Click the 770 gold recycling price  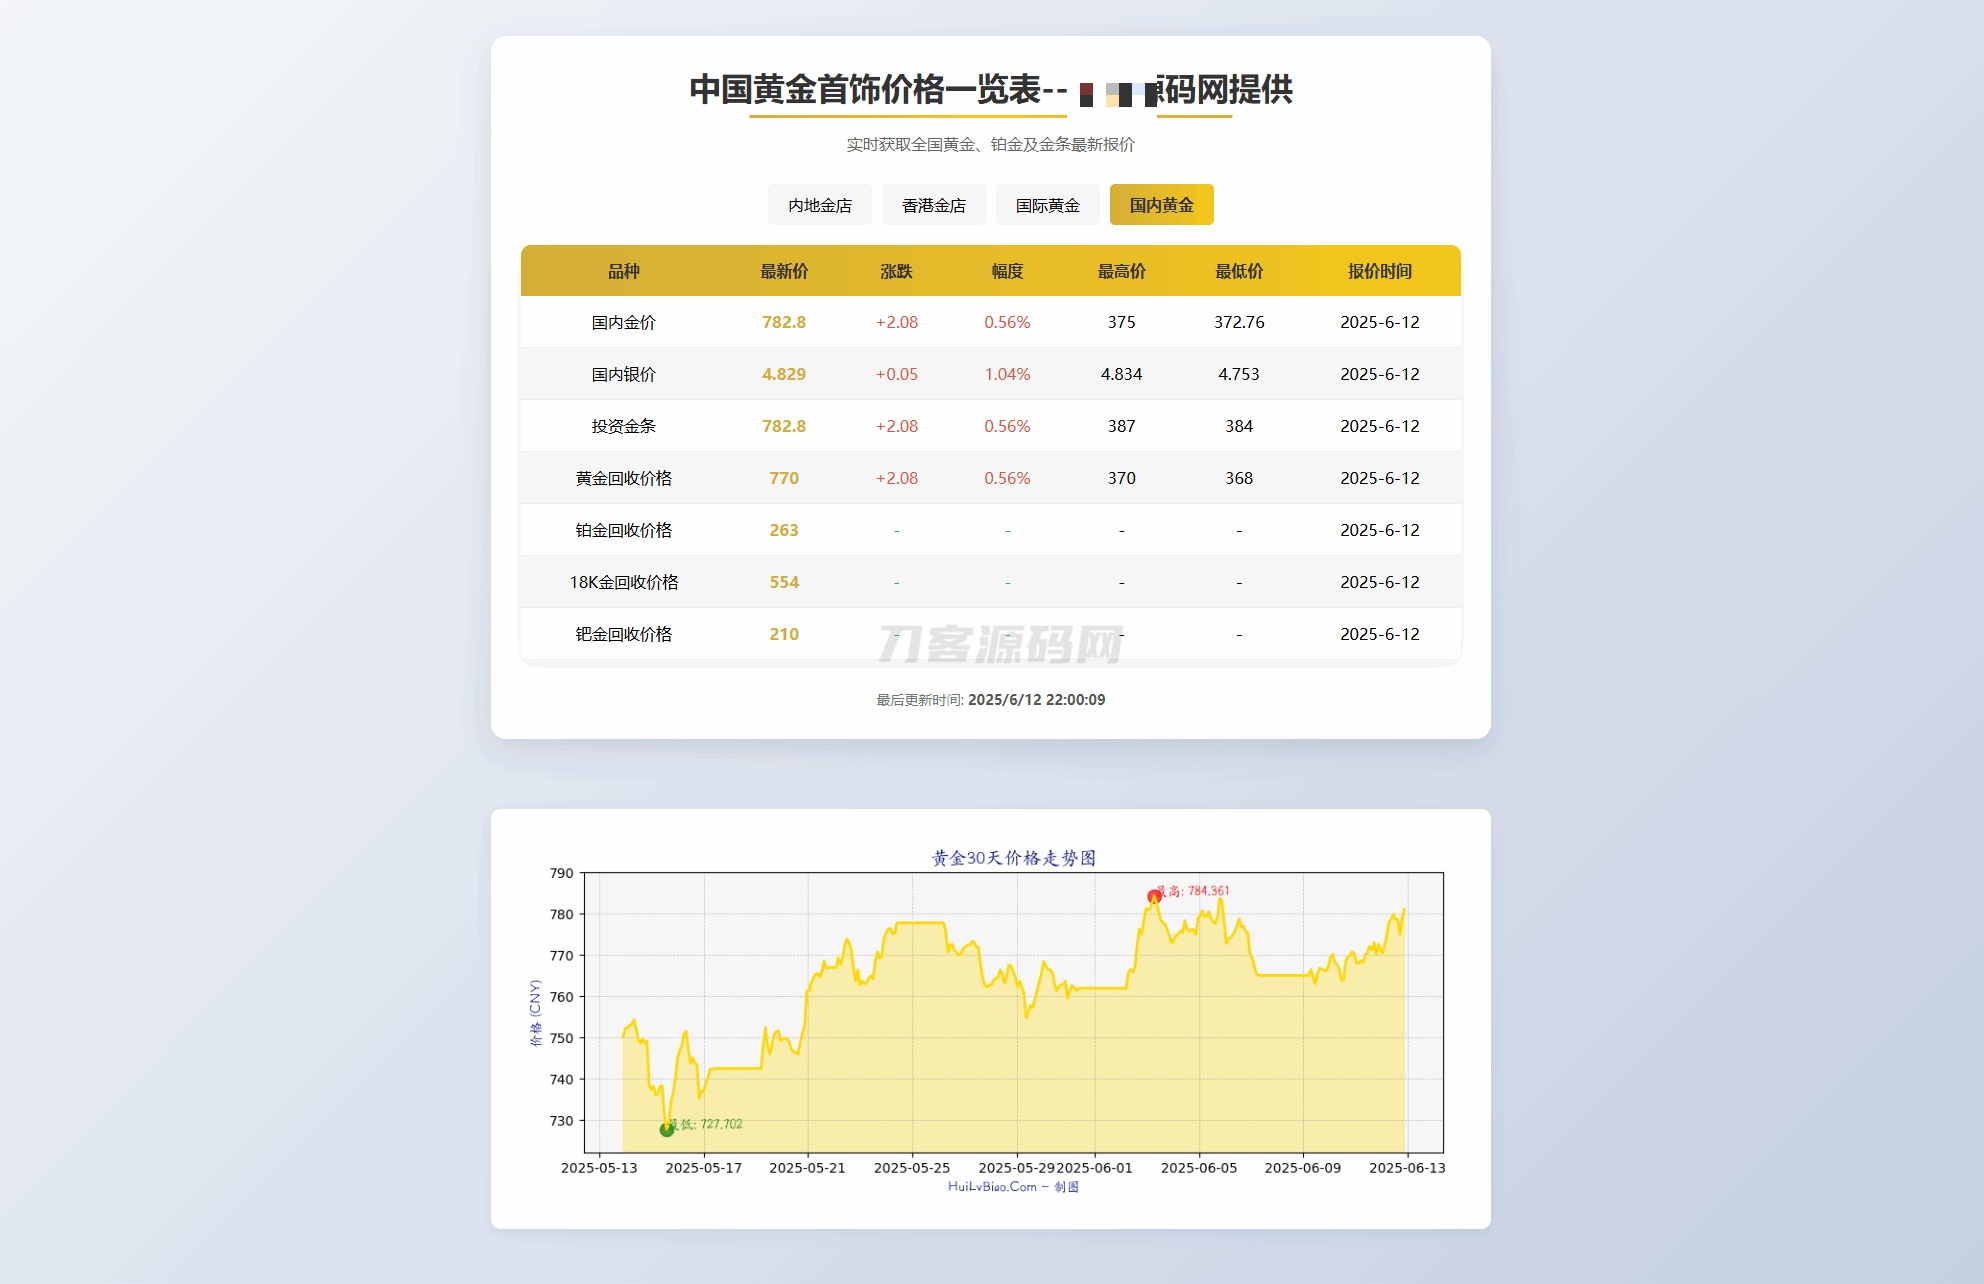[x=784, y=478]
